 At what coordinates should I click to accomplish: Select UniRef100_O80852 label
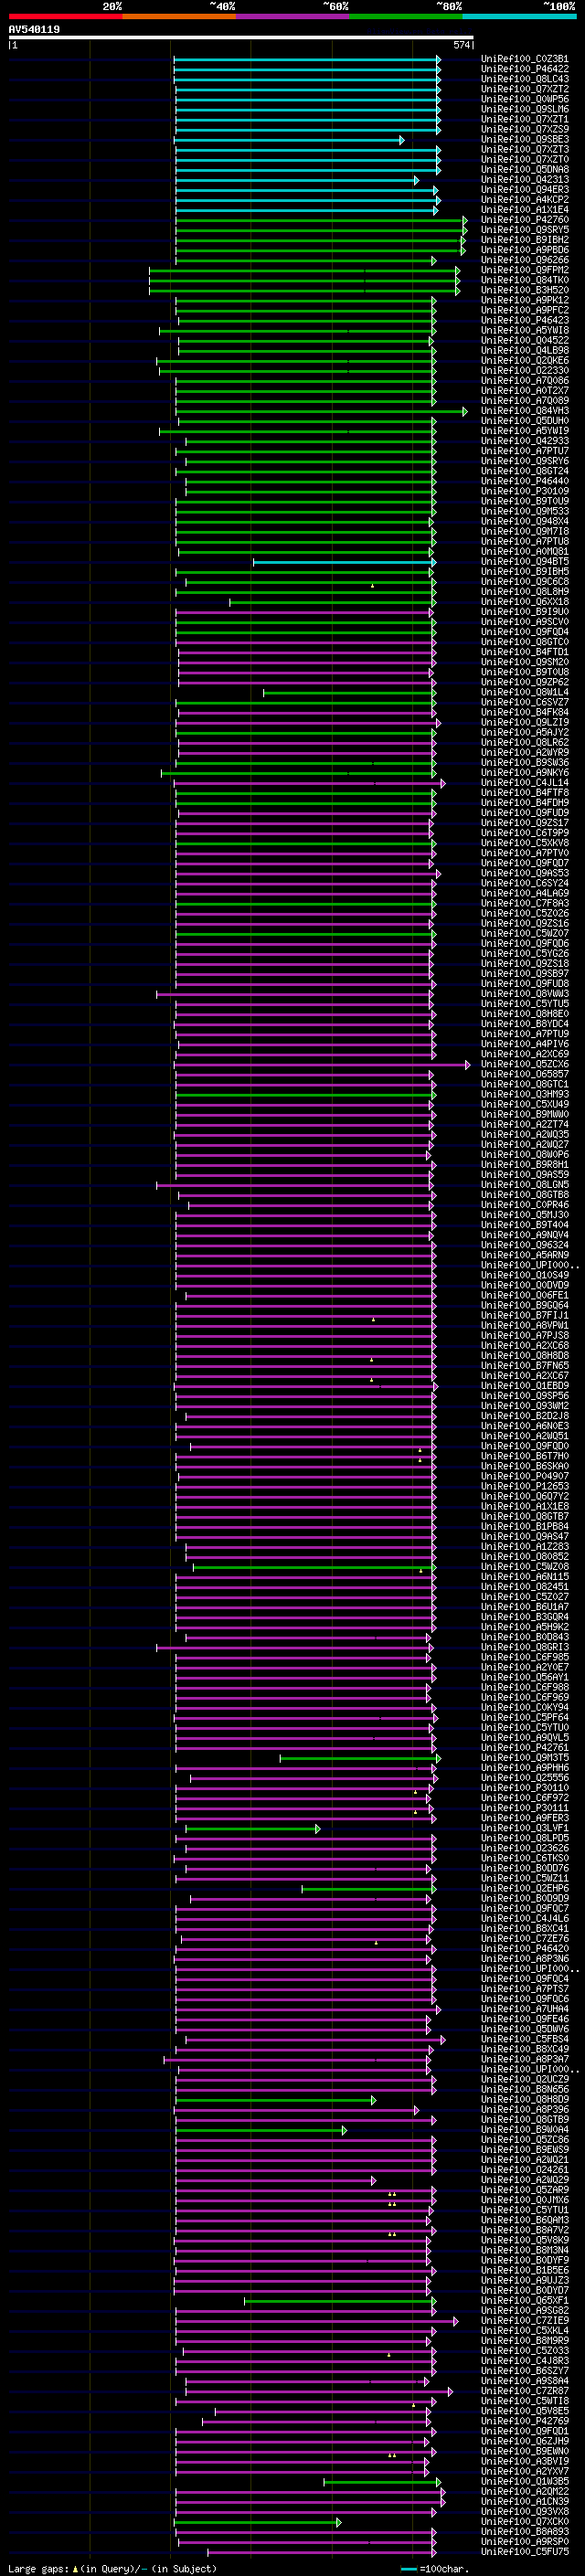pos(525,1557)
